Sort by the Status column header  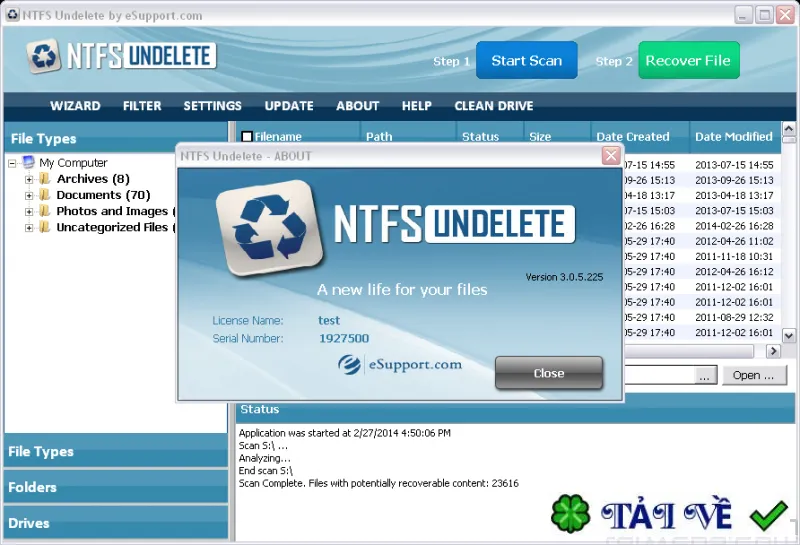coord(490,136)
